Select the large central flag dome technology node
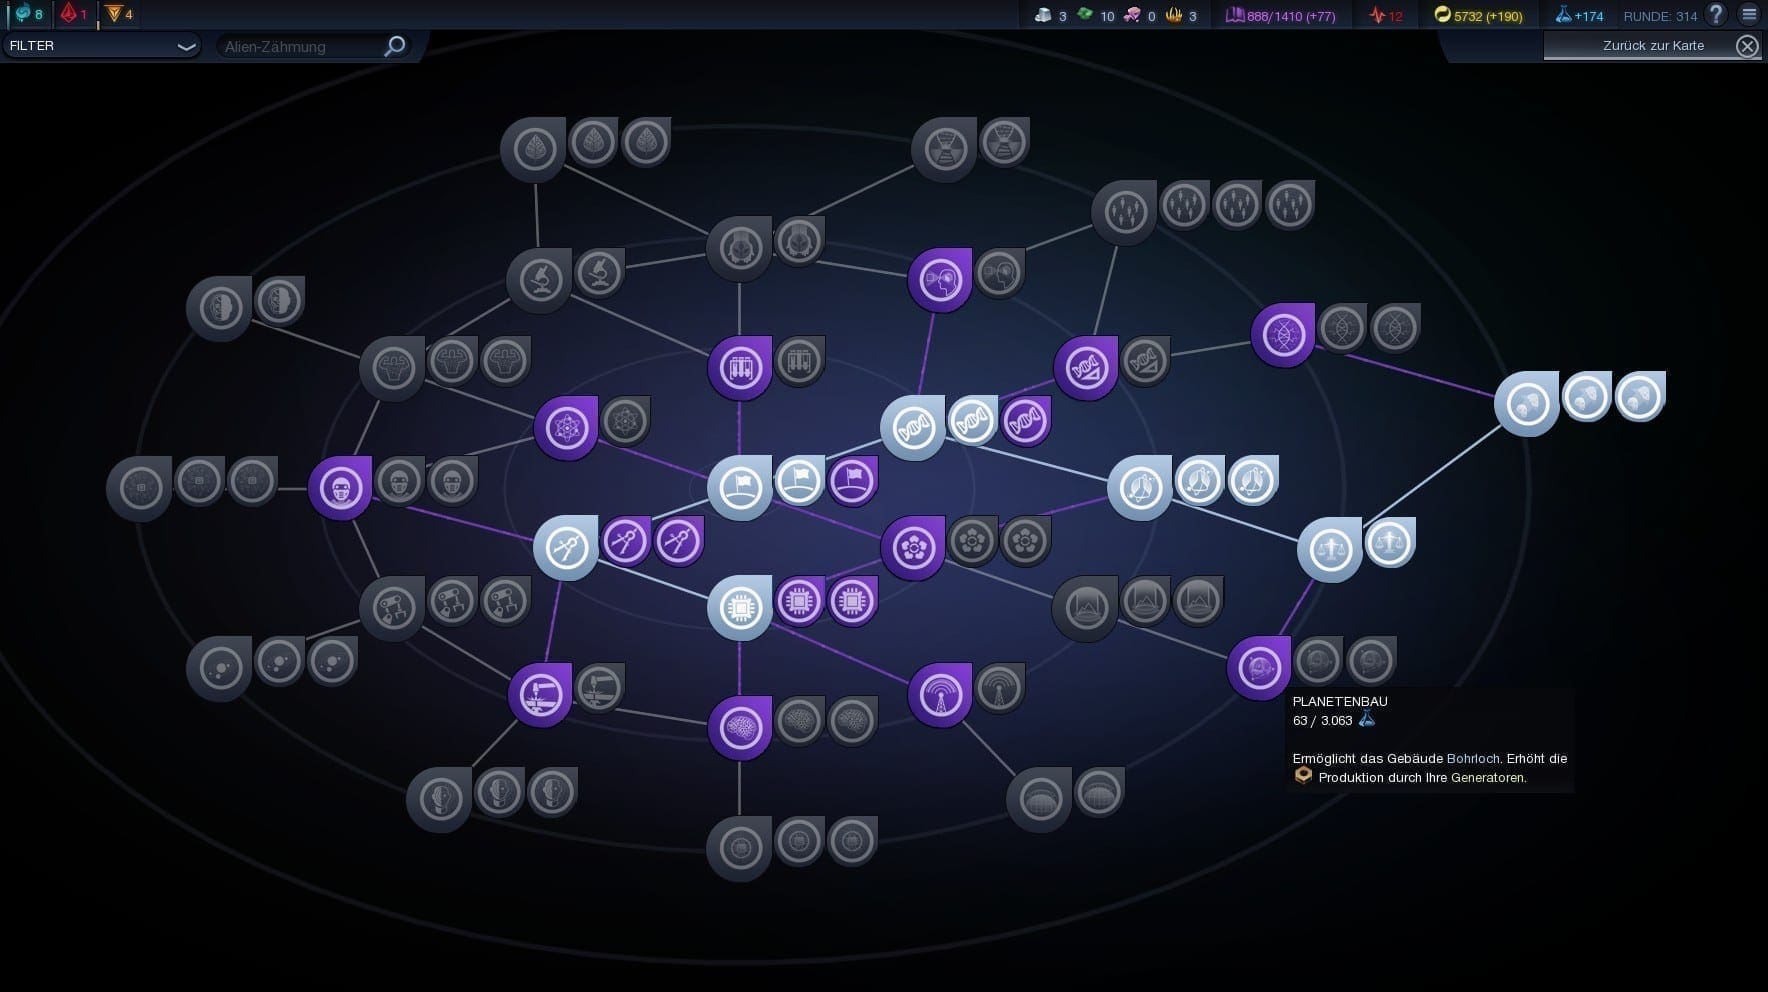This screenshot has height=992, width=1768. pos(740,488)
